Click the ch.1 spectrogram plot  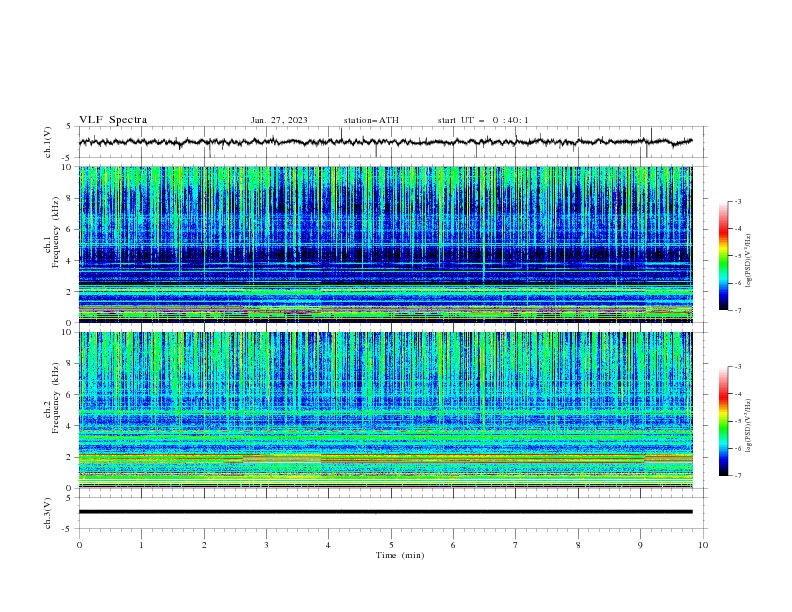(x=385, y=244)
